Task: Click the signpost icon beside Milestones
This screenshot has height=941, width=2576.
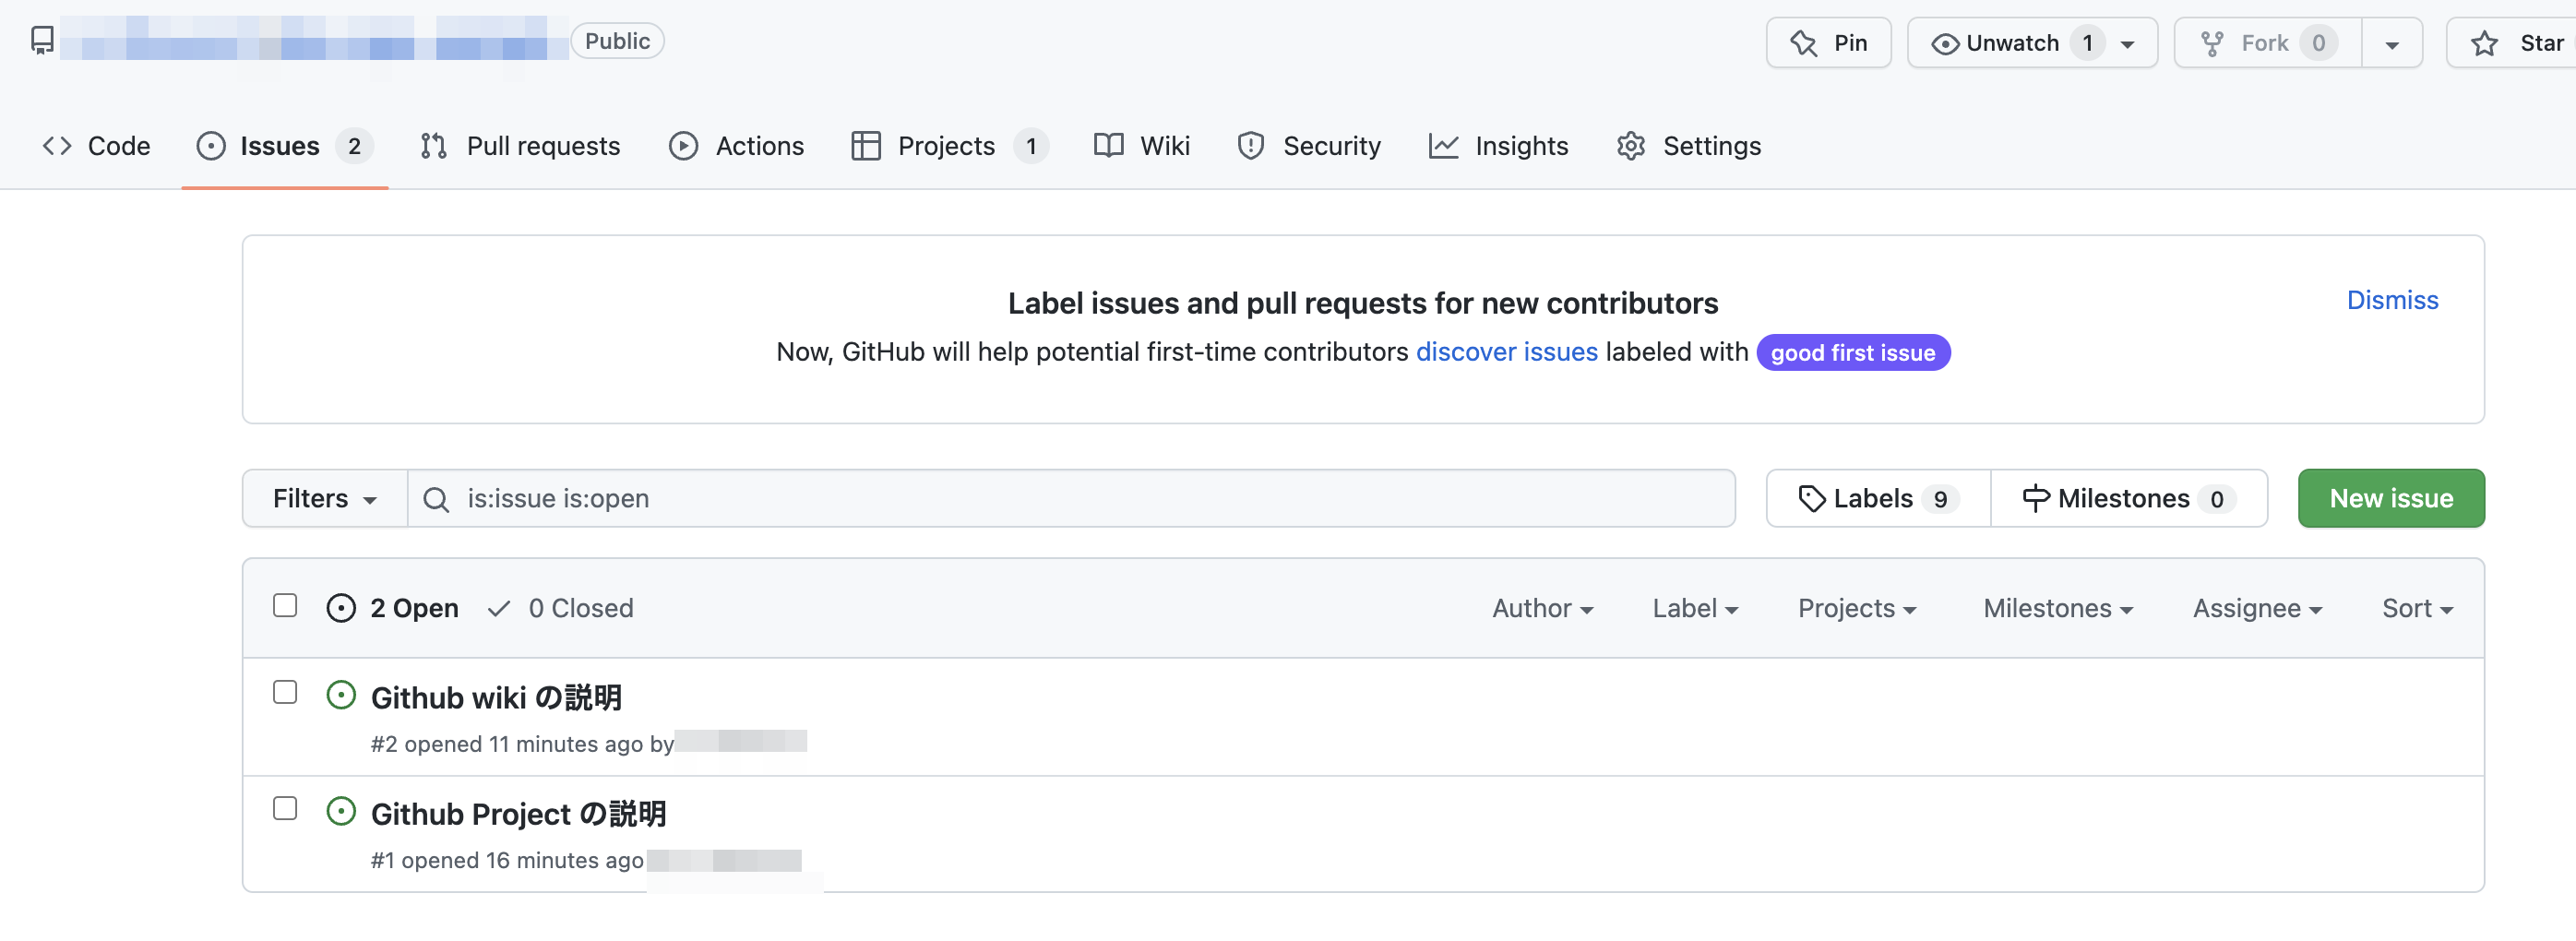Action: tap(2035, 498)
